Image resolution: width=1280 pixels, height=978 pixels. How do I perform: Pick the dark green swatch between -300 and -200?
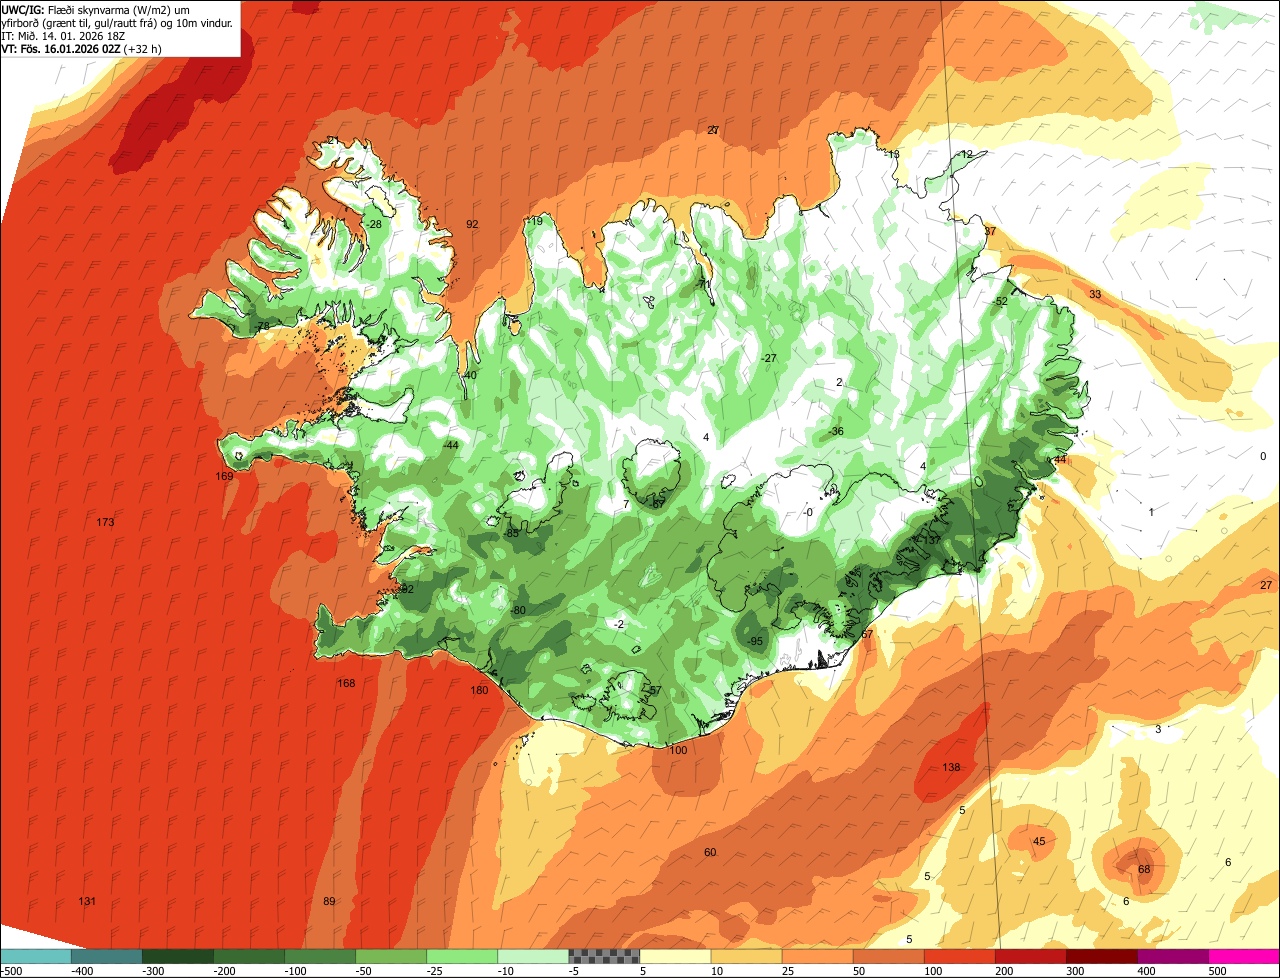click(x=178, y=956)
